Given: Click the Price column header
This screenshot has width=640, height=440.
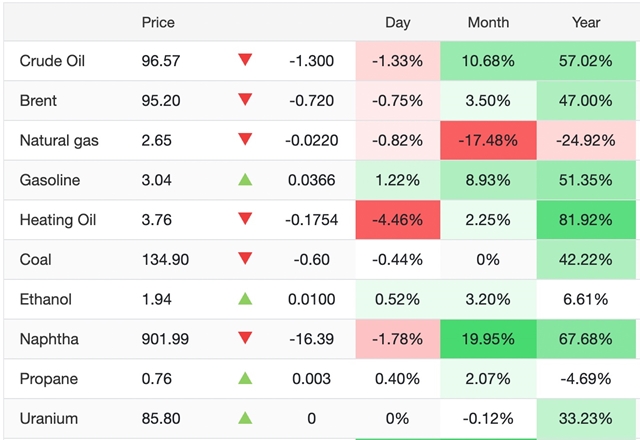Looking at the screenshot, I should click(x=158, y=22).
